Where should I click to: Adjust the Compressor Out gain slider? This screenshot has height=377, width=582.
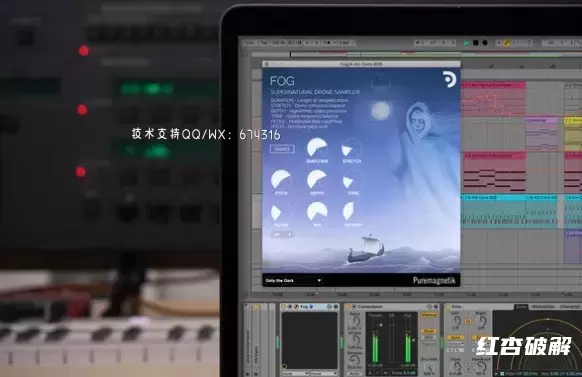pos(413,340)
